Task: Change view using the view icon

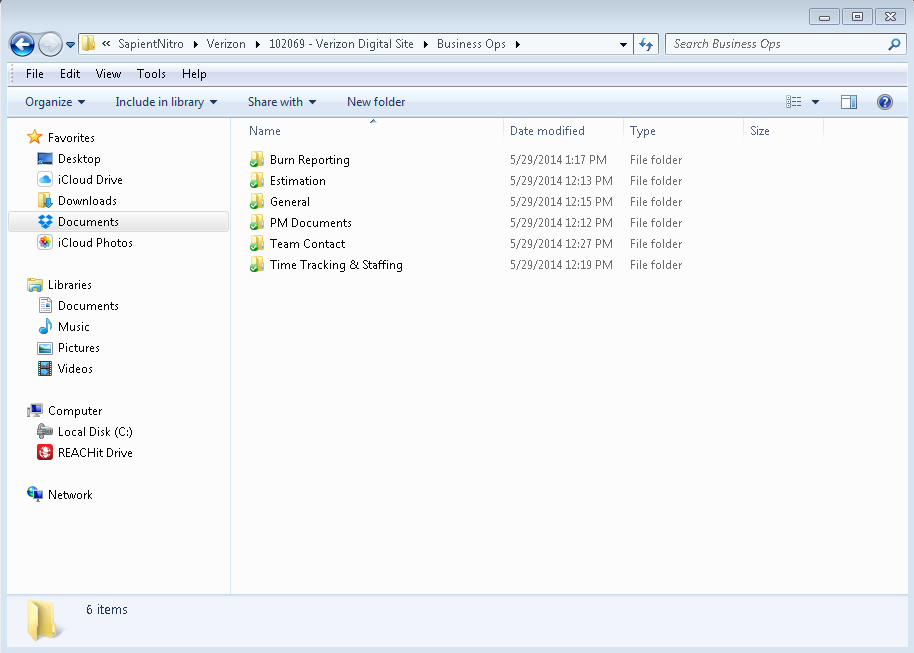Action: click(x=793, y=102)
